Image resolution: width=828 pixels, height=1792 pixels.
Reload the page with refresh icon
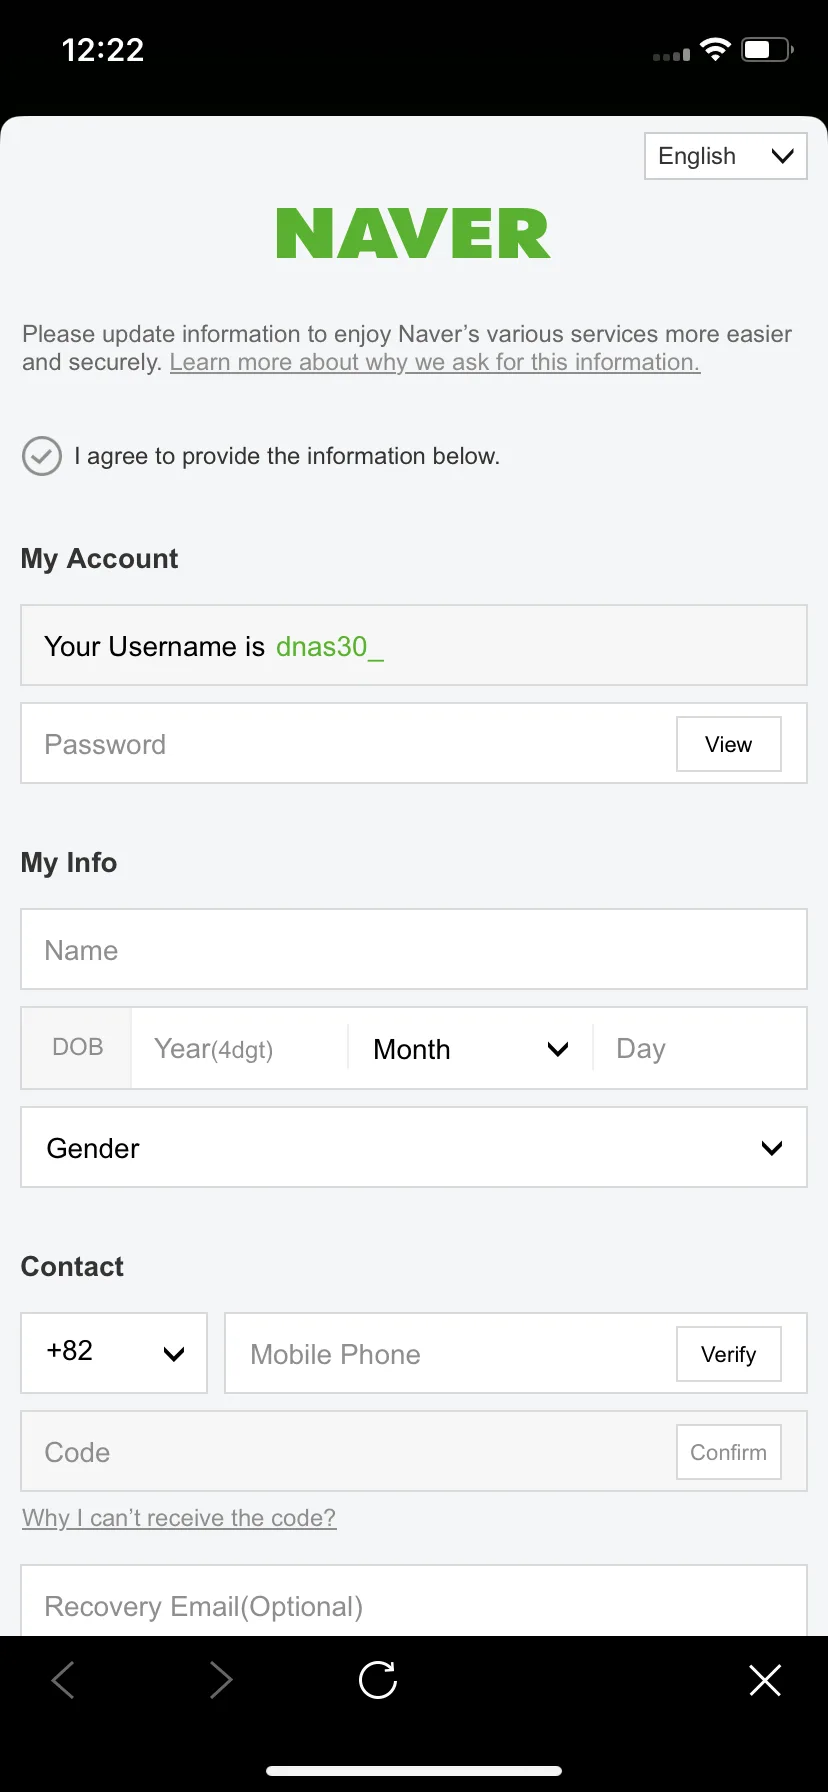tap(378, 1680)
